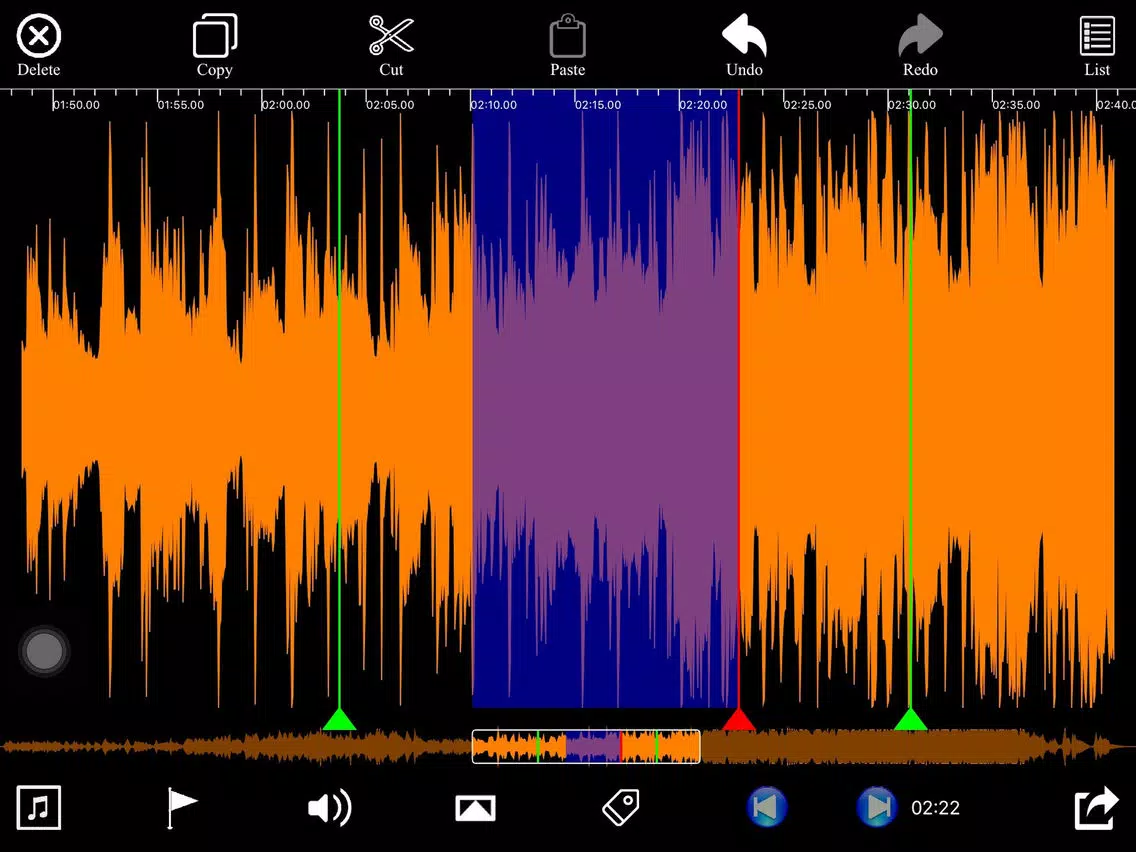Click the 02:35.00 ruler label
This screenshot has height=852, width=1136.
click(x=1016, y=105)
